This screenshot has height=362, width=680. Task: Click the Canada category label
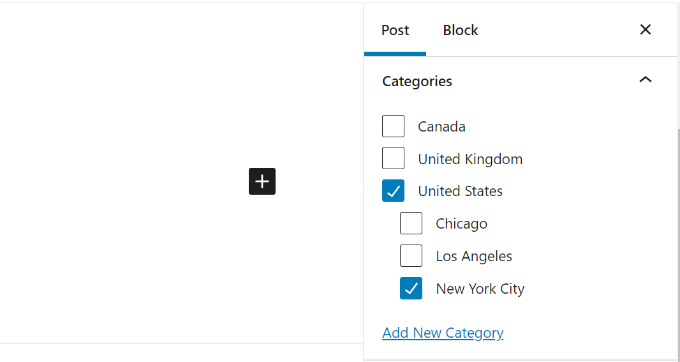pyautogui.click(x=441, y=127)
